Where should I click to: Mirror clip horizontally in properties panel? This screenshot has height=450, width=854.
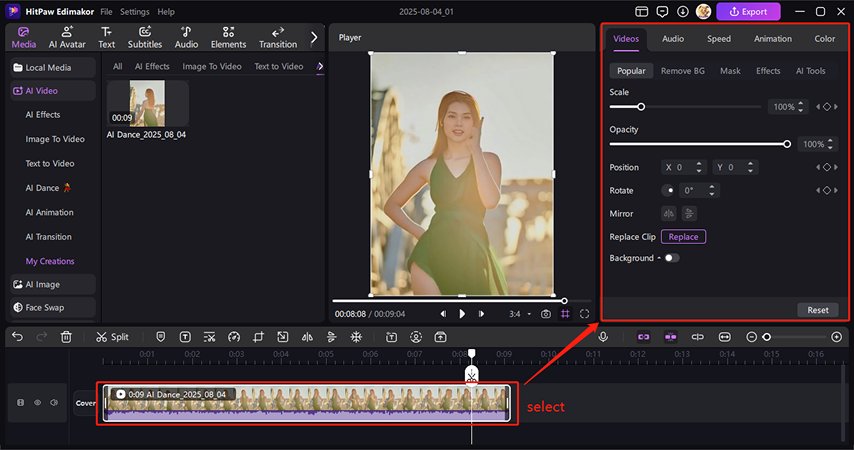tap(669, 214)
